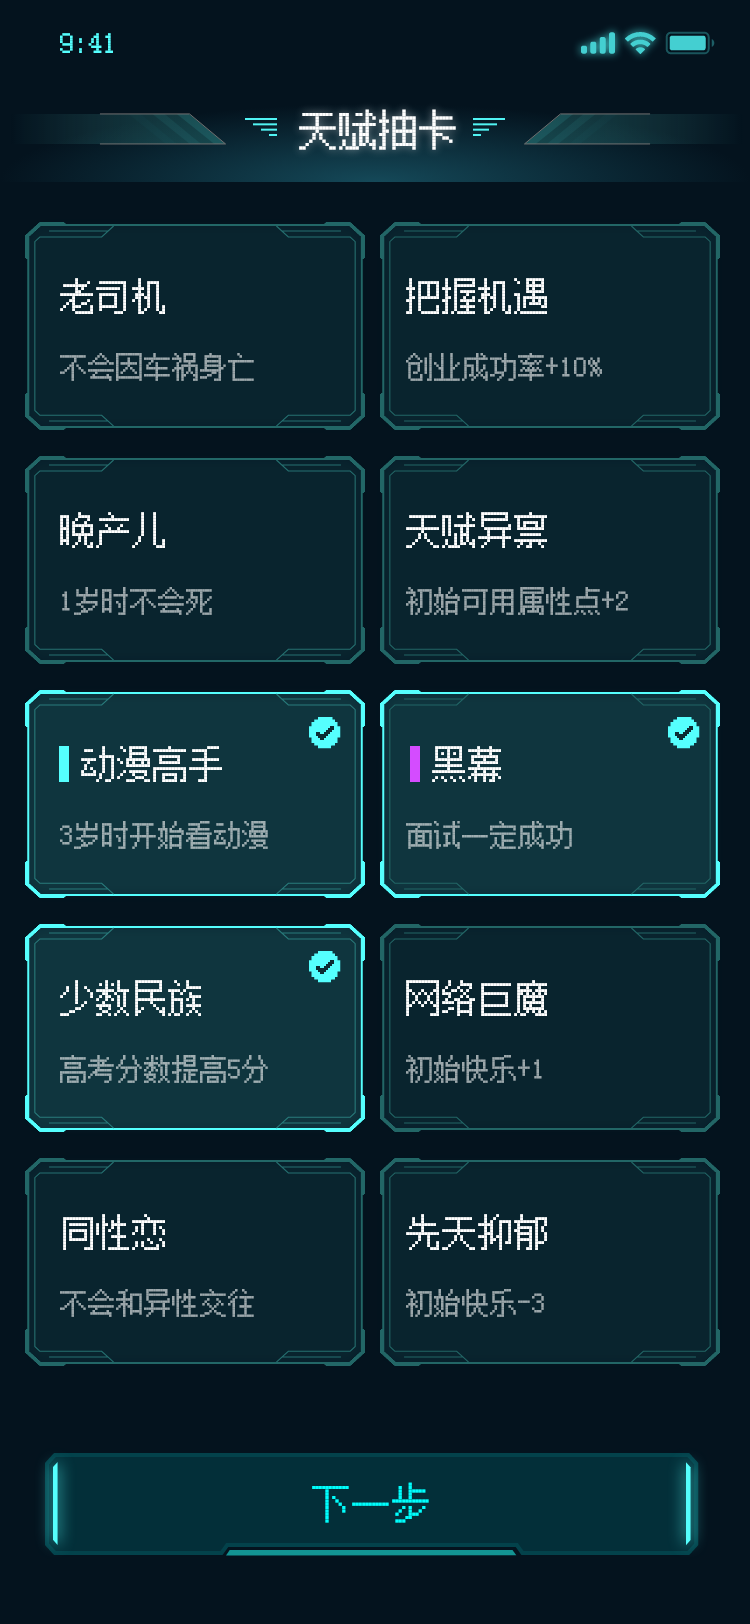The image size is (750, 1624).
Task: Click decorative lines right of 天赋抽卡 title
Action: [488, 127]
